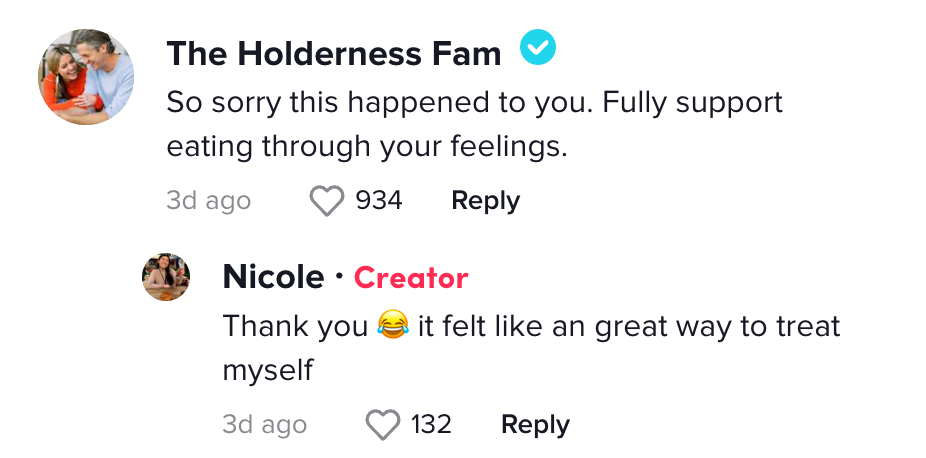The height and width of the screenshot is (458, 926).
Task: Click the red Creator label
Action: pos(411,277)
